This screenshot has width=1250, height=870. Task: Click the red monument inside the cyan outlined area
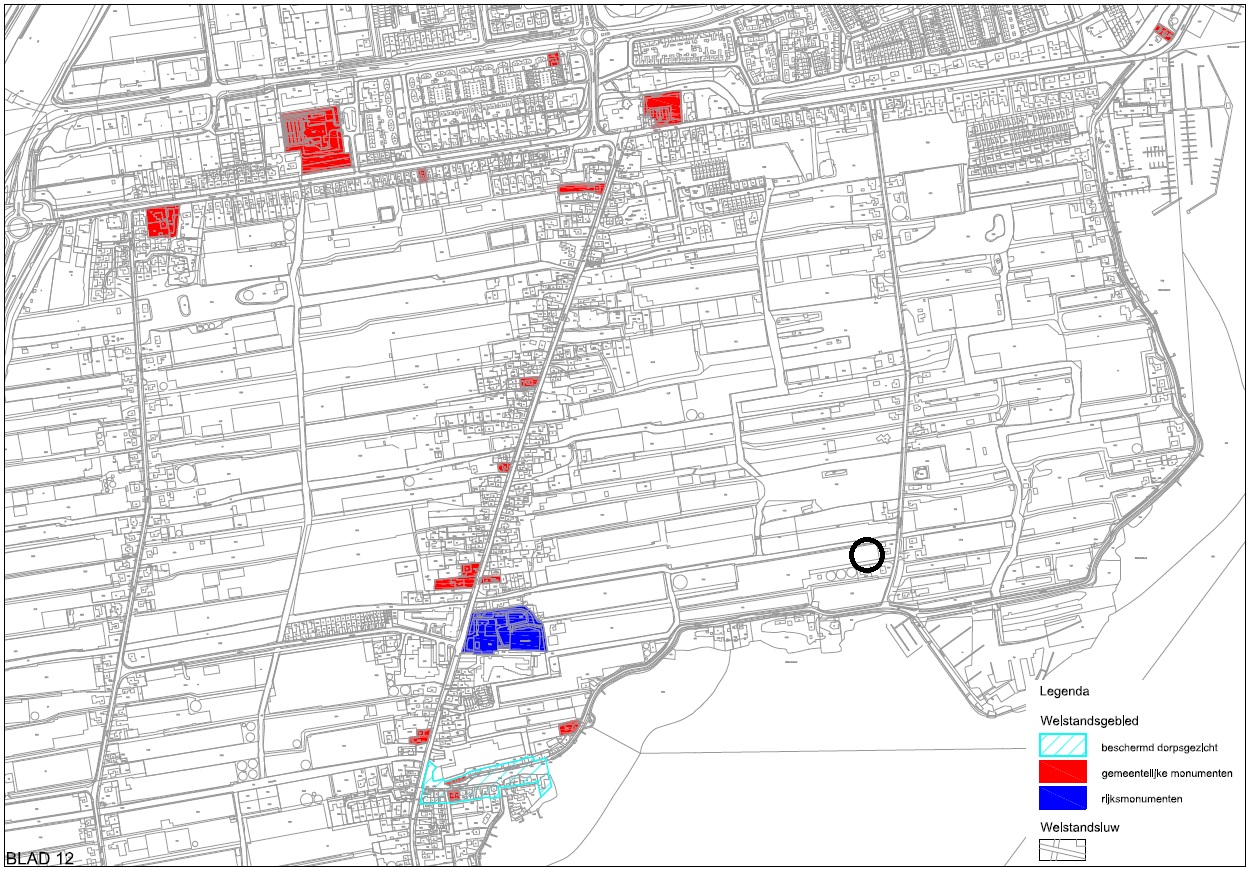(x=454, y=795)
